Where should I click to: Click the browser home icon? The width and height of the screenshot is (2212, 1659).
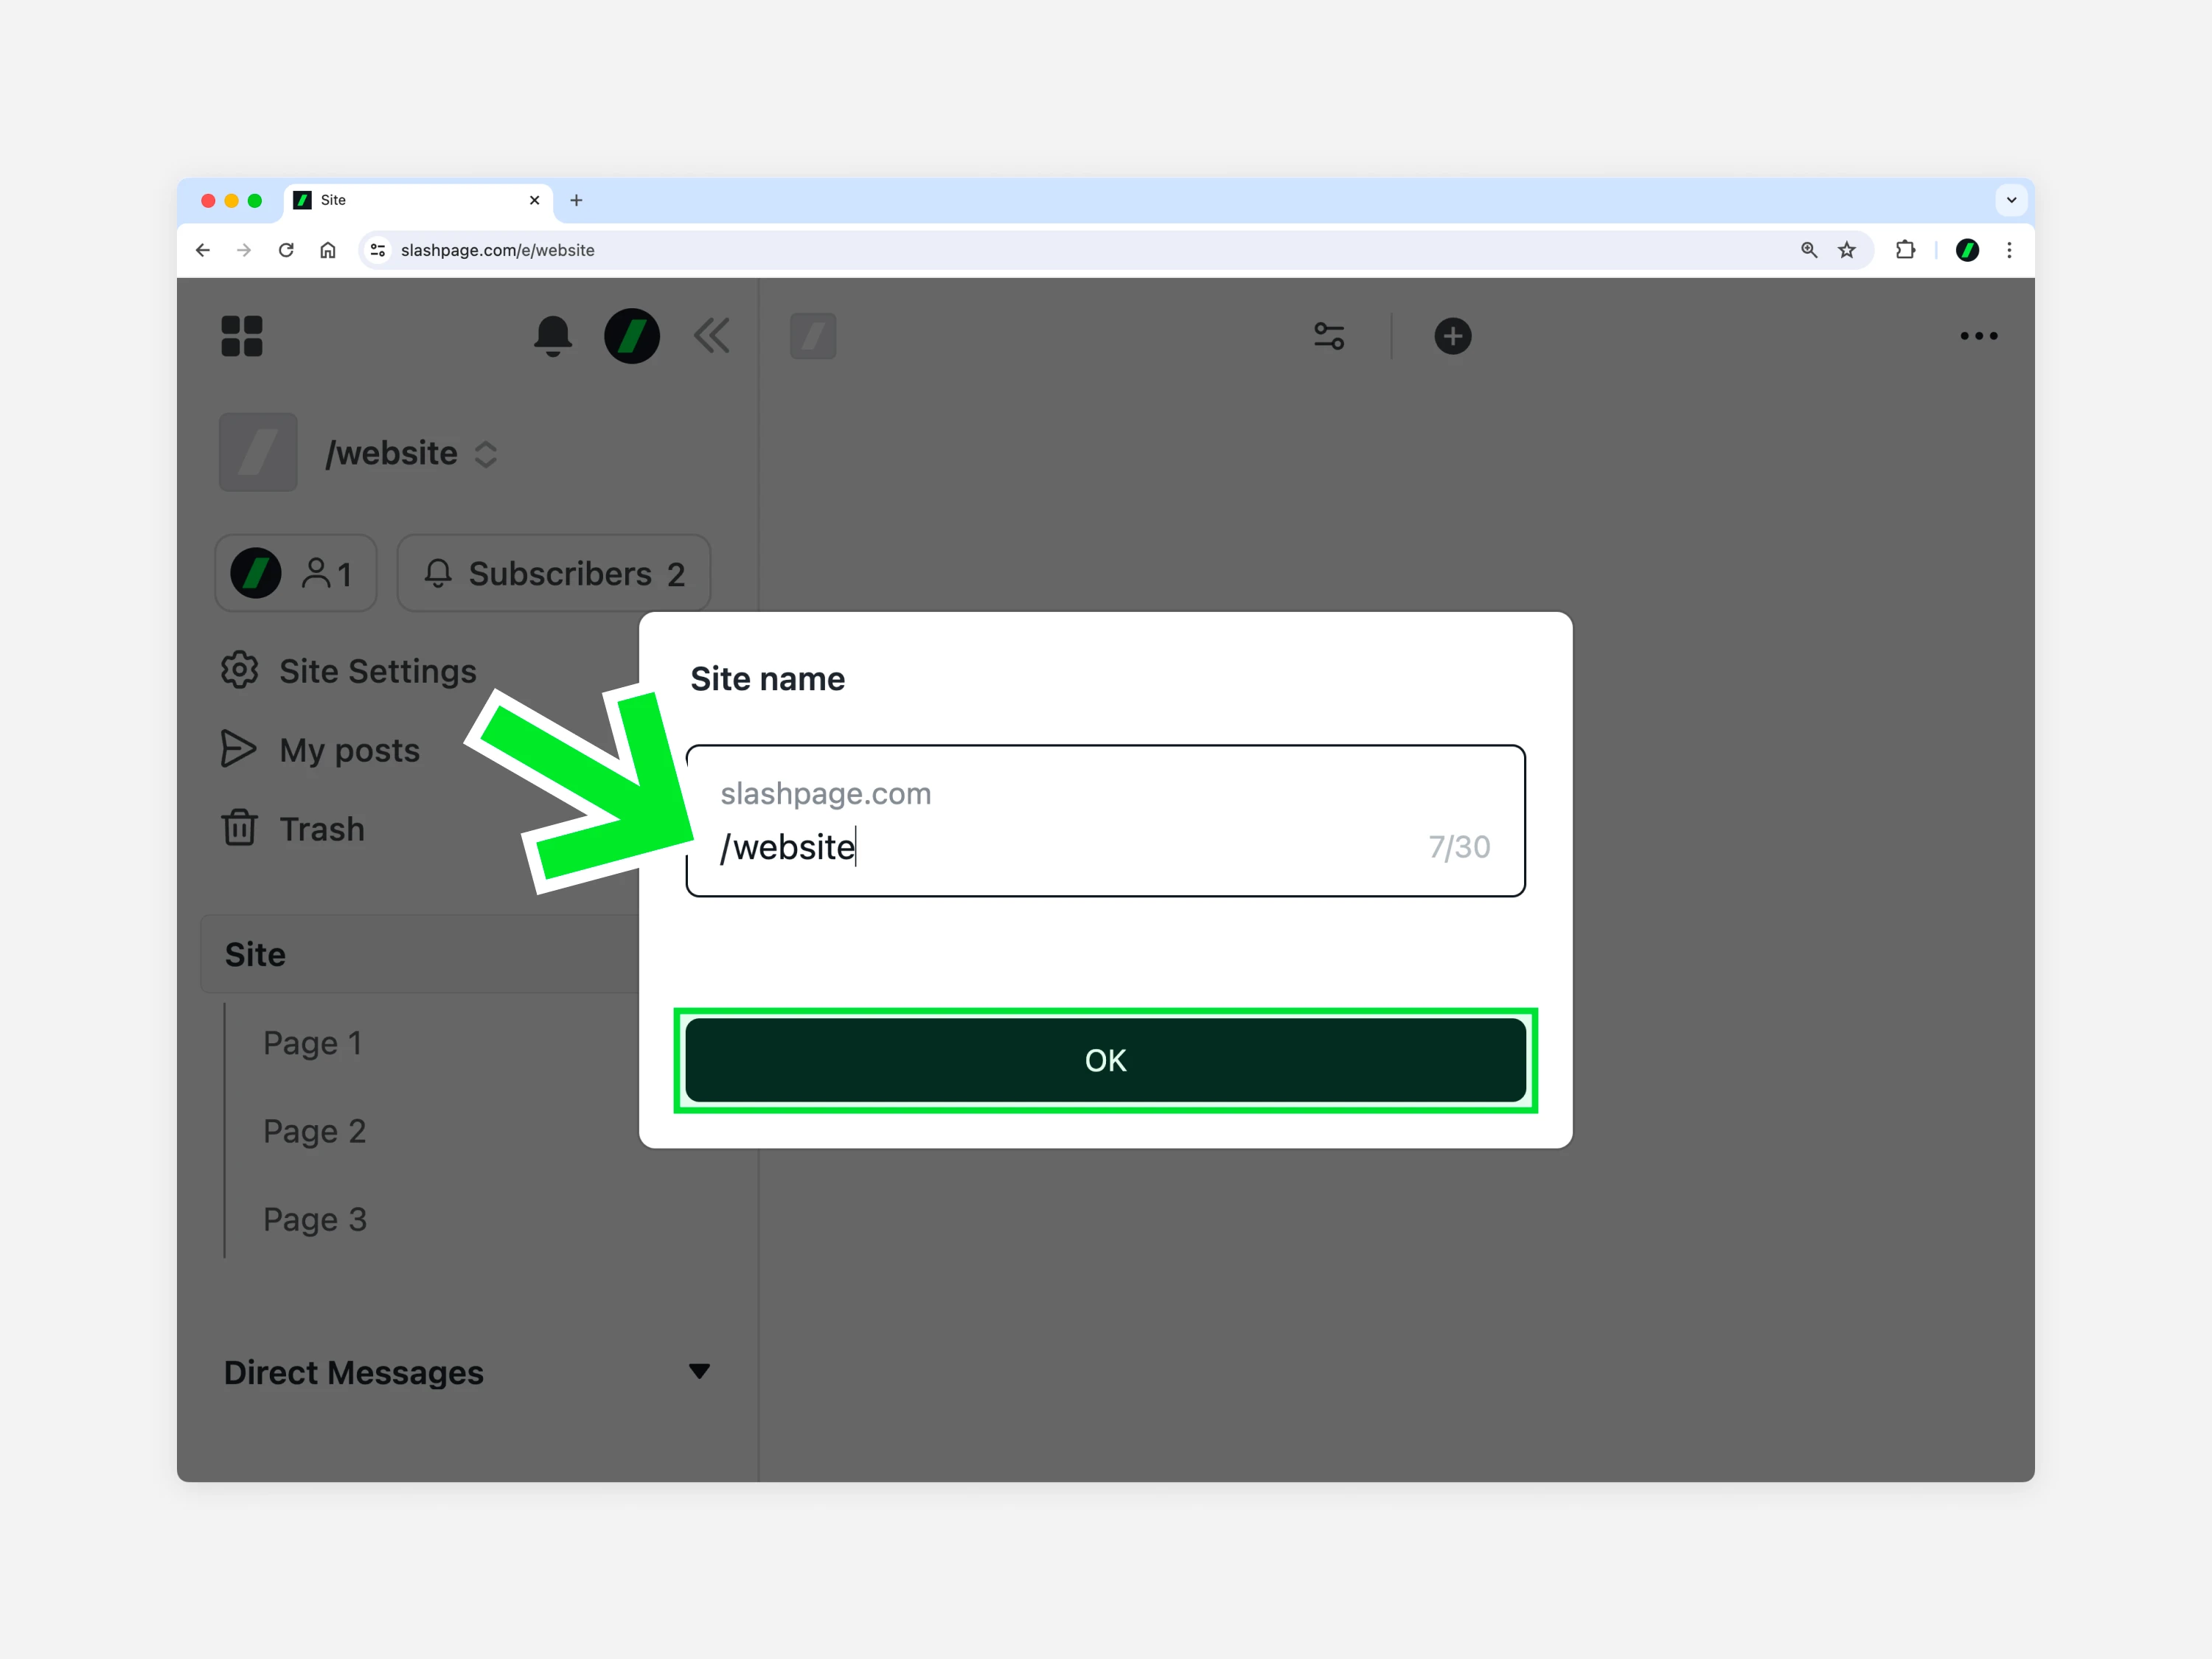pyautogui.click(x=328, y=250)
